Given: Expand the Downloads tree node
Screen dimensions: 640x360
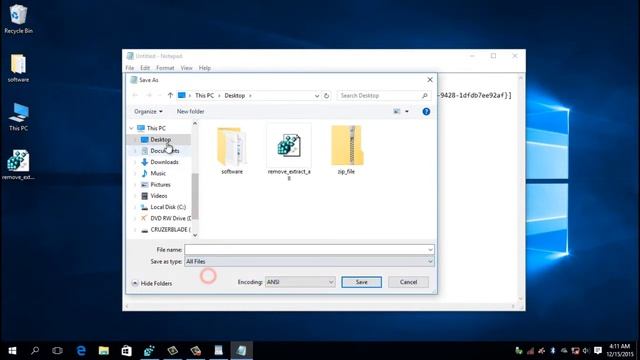Looking at the screenshot, I should [135, 162].
